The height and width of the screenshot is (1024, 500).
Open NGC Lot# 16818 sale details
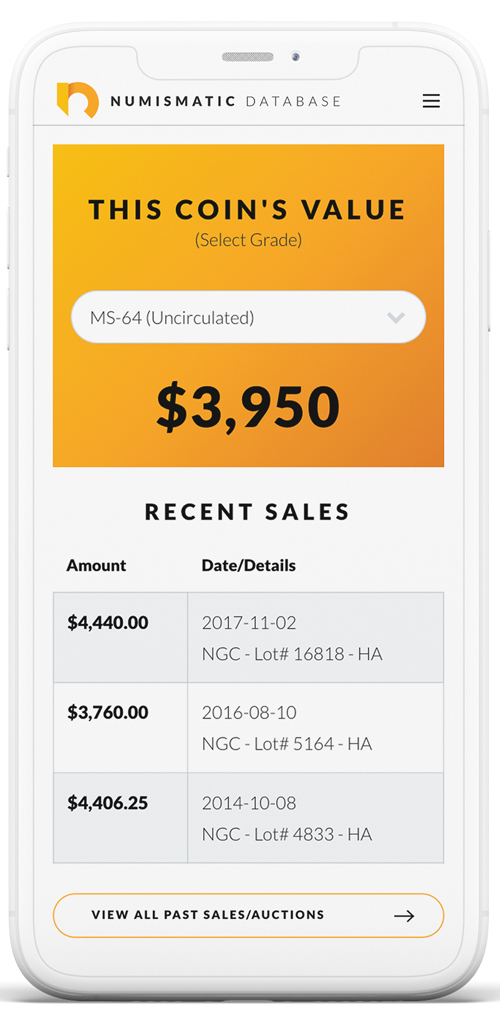[292, 654]
